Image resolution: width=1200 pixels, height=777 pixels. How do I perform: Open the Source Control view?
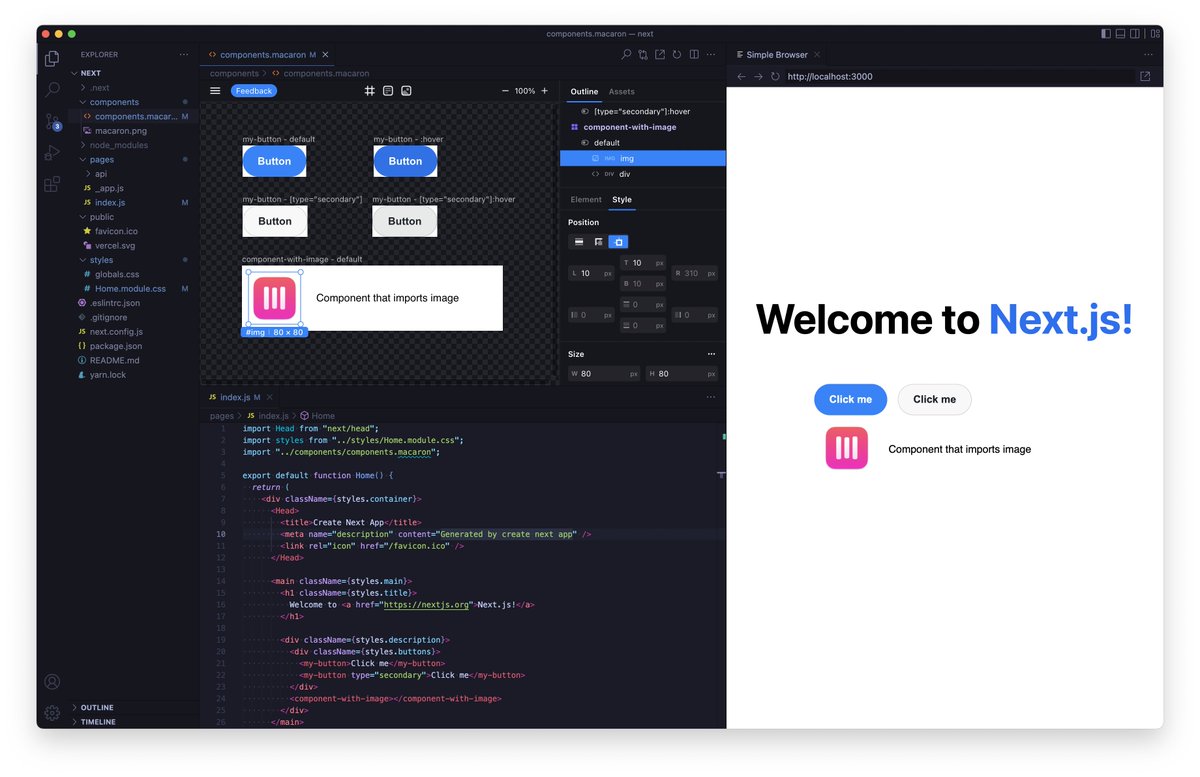tap(52, 121)
